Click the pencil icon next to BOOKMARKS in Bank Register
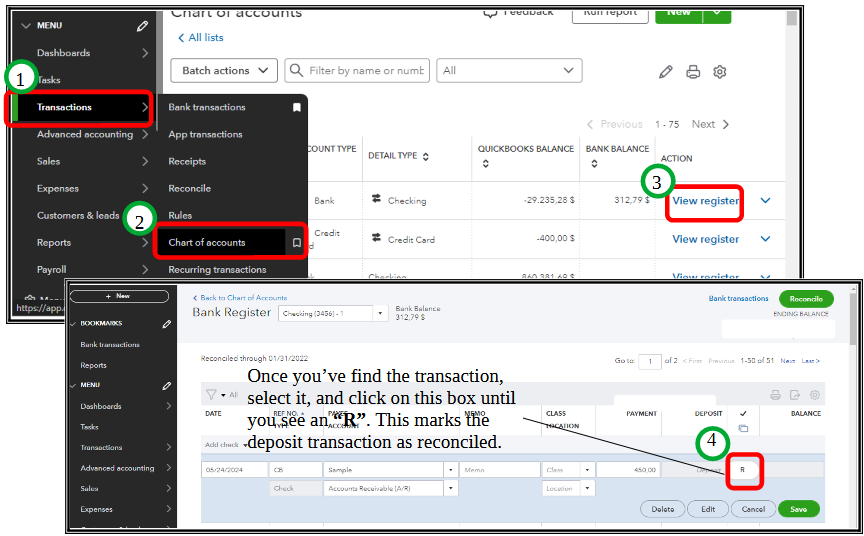The width and height of the screenshot is (864, 536). [x=166, y=324]
